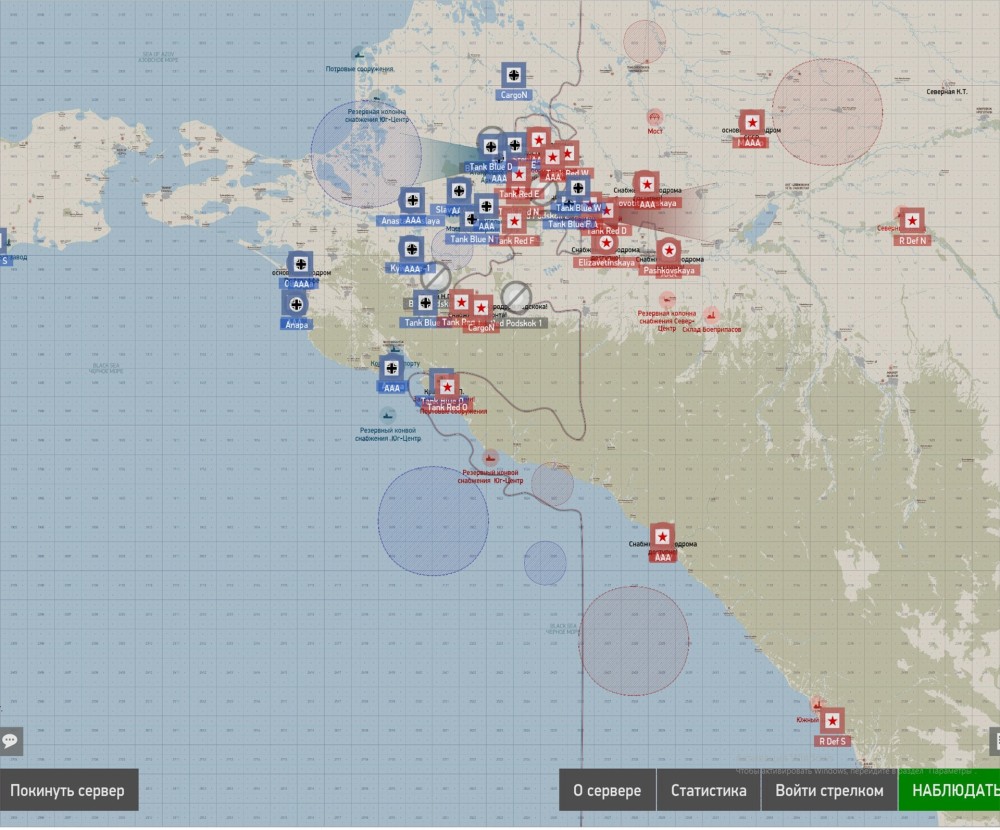The height and width of the screenshot is (830, 1000).
Task: Click the red Склад боеприпасов depot icon
Action: tap(711, 315)
